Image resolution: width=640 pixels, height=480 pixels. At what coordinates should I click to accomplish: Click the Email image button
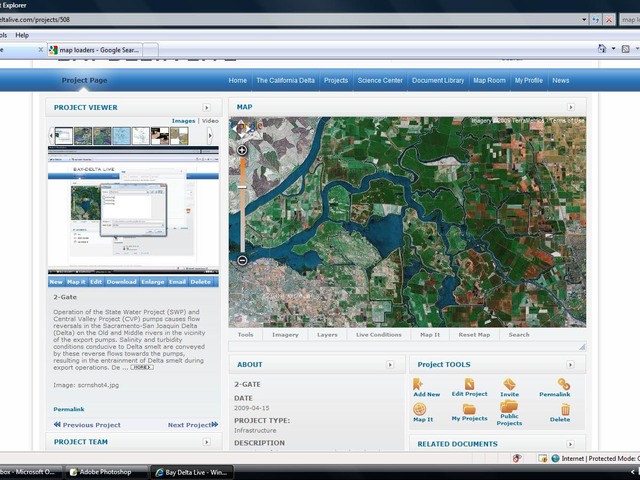coord(177,282)
